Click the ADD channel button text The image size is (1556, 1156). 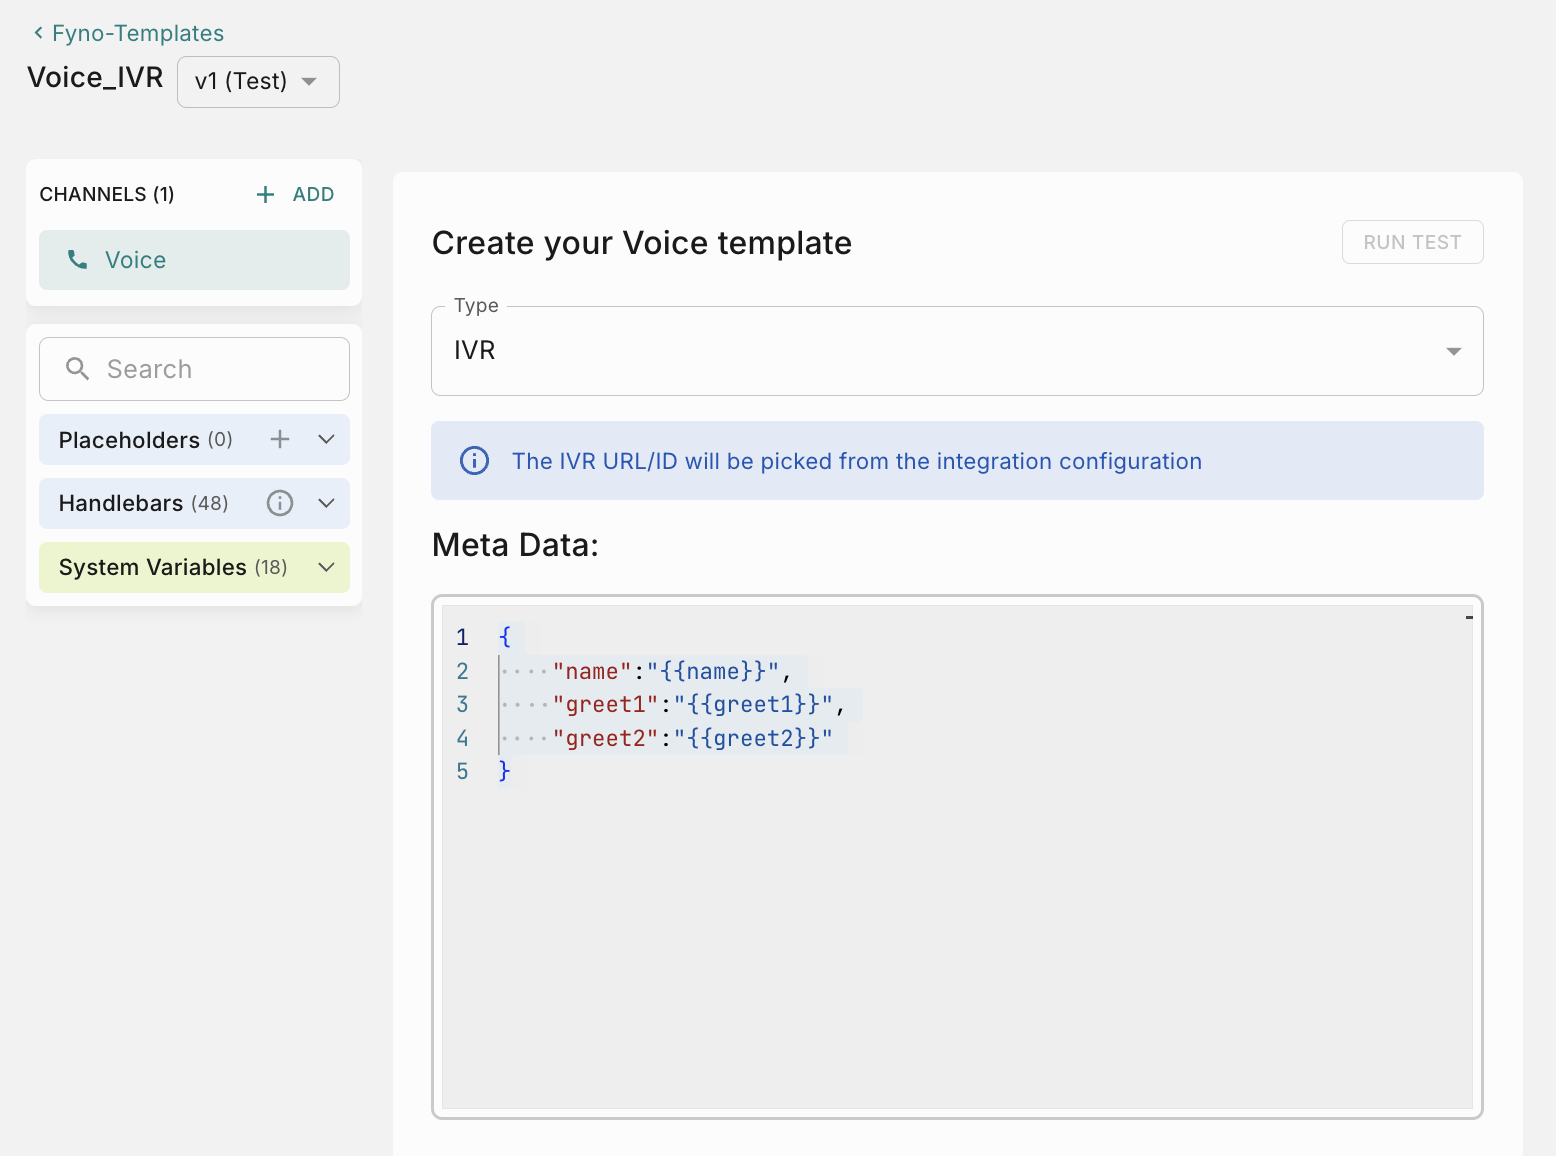tap(313, 195)
